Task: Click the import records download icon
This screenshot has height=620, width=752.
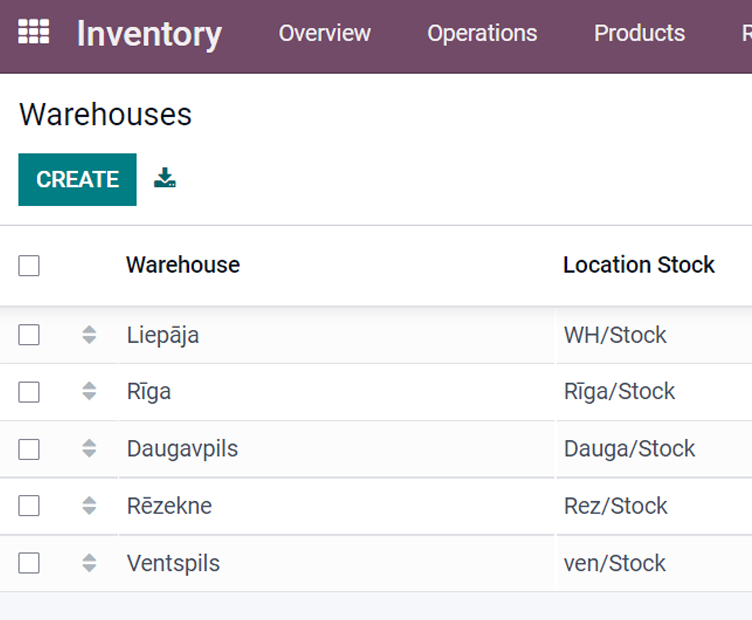Action: point(164,178)
